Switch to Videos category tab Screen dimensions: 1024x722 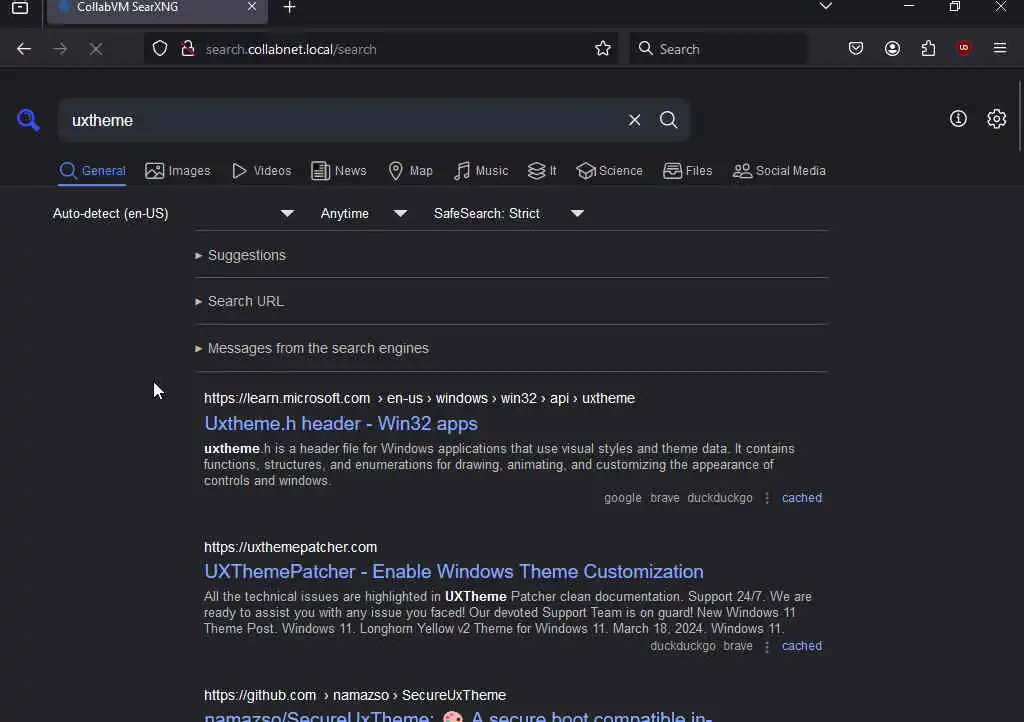[x=261, y=171]
